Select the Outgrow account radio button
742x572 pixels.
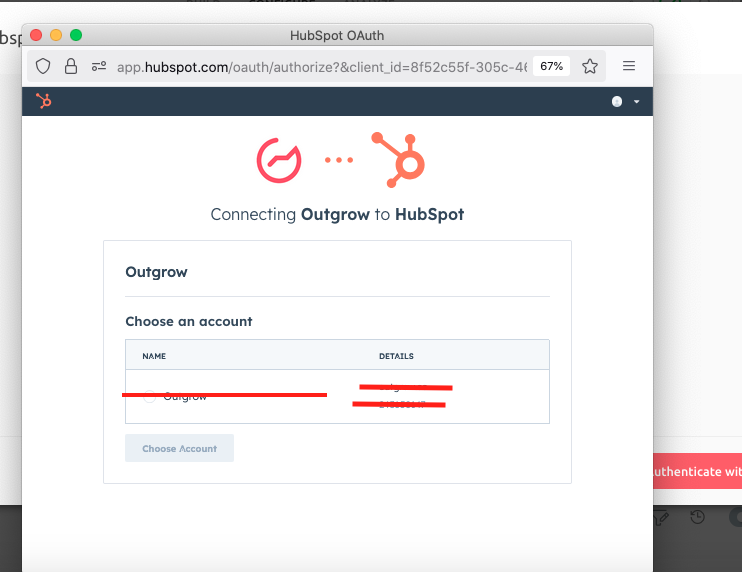(x=150, y=396)
